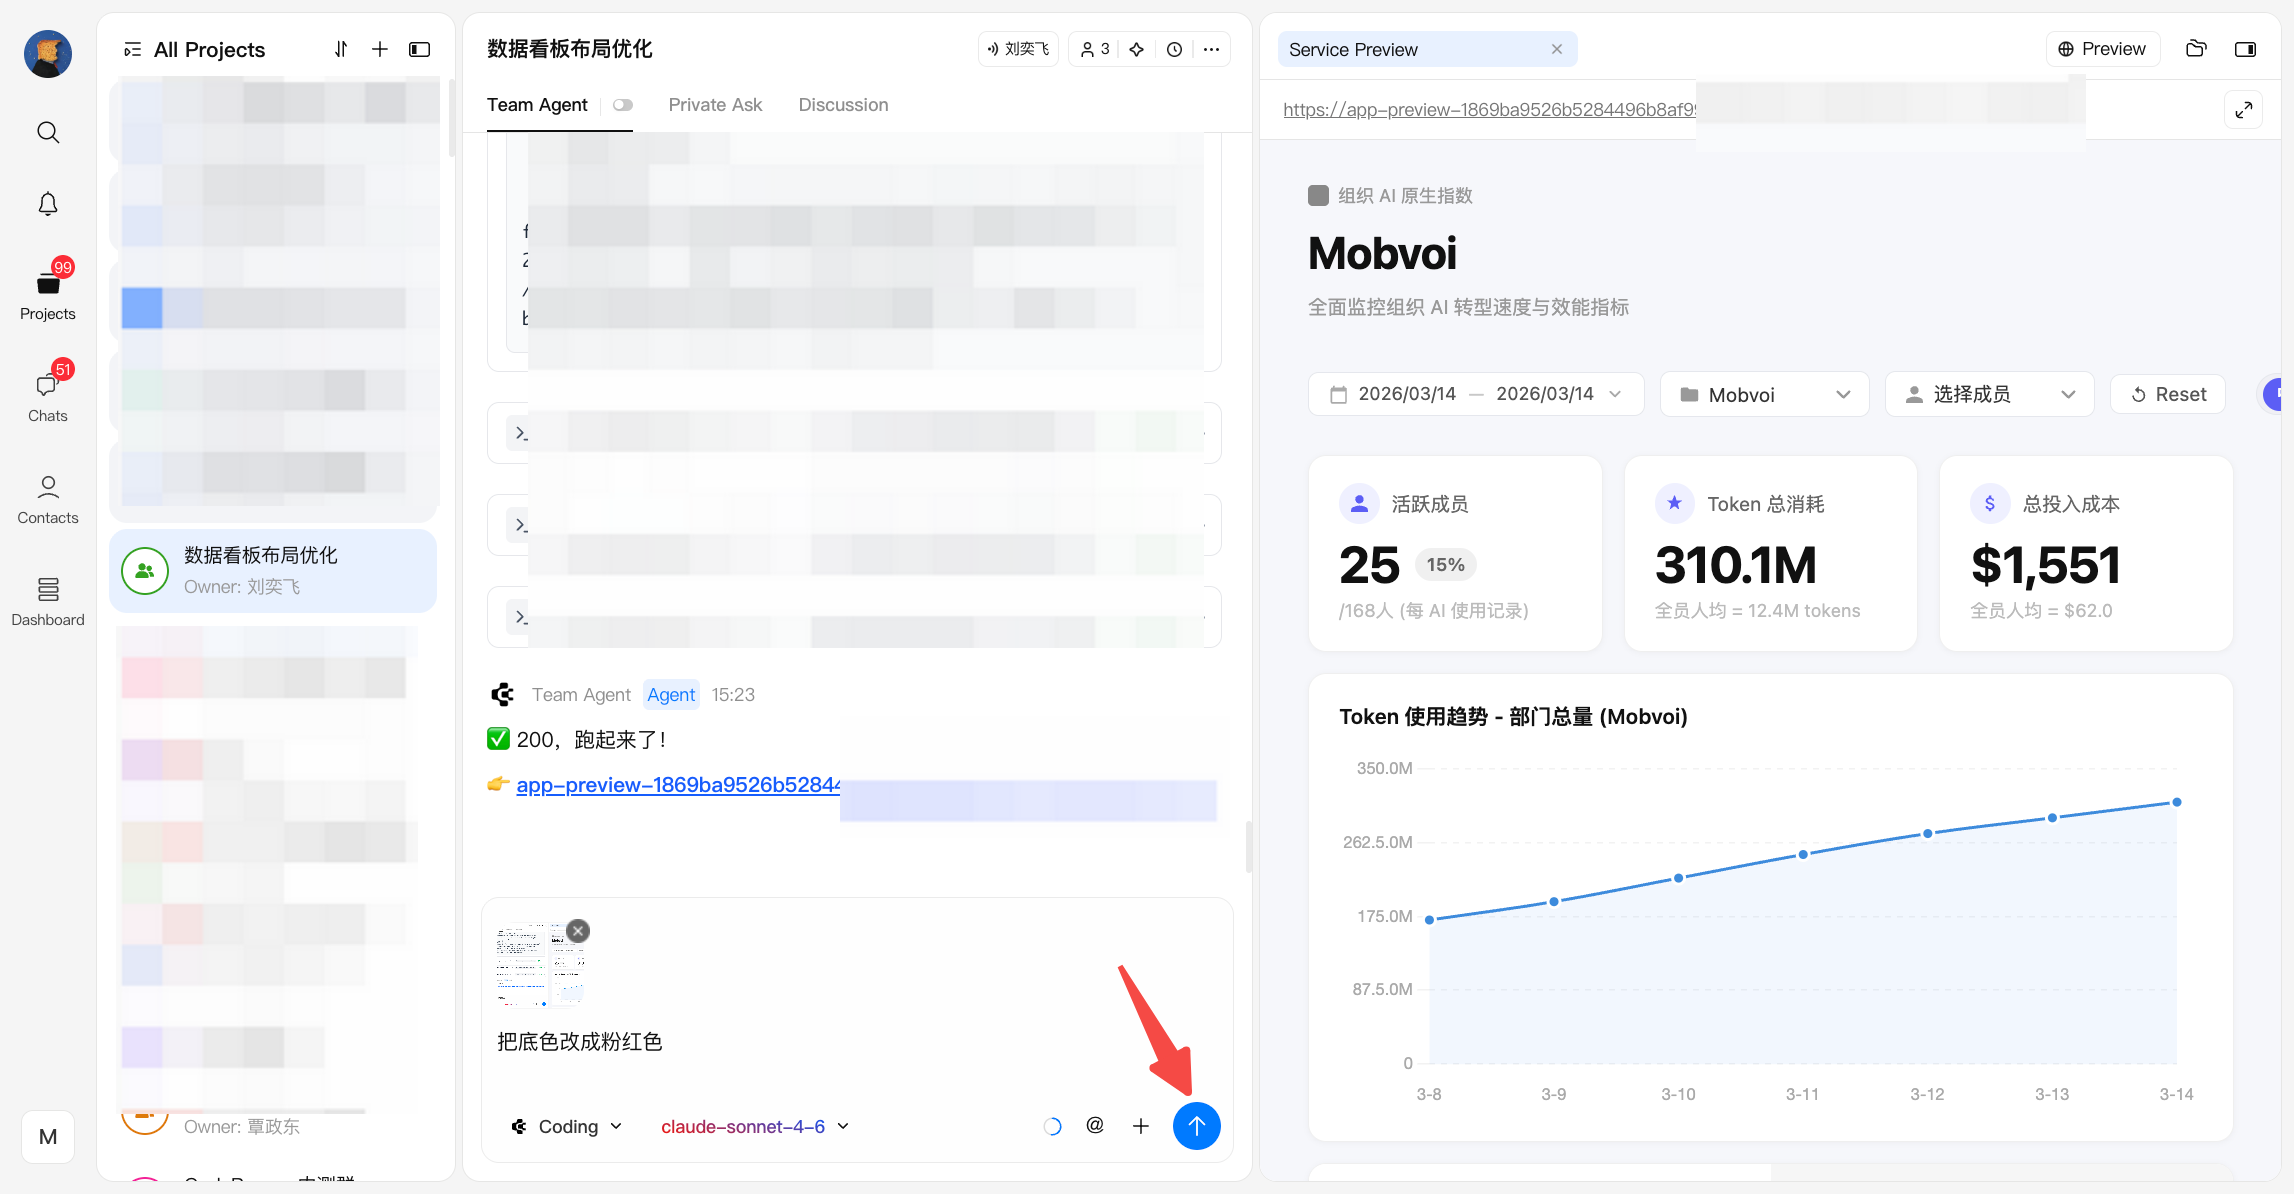Image resolution: width=2294 pixels, height=1194 pixels.
Task: Open the history clock icon
Action: [x=1175, y=49]
